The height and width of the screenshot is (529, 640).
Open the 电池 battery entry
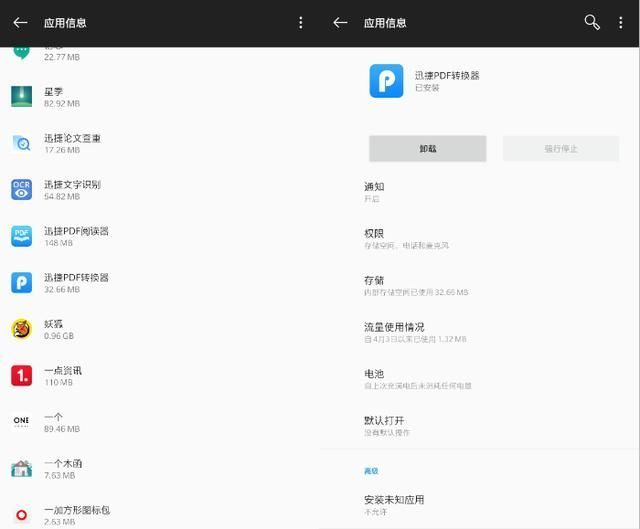480,379
